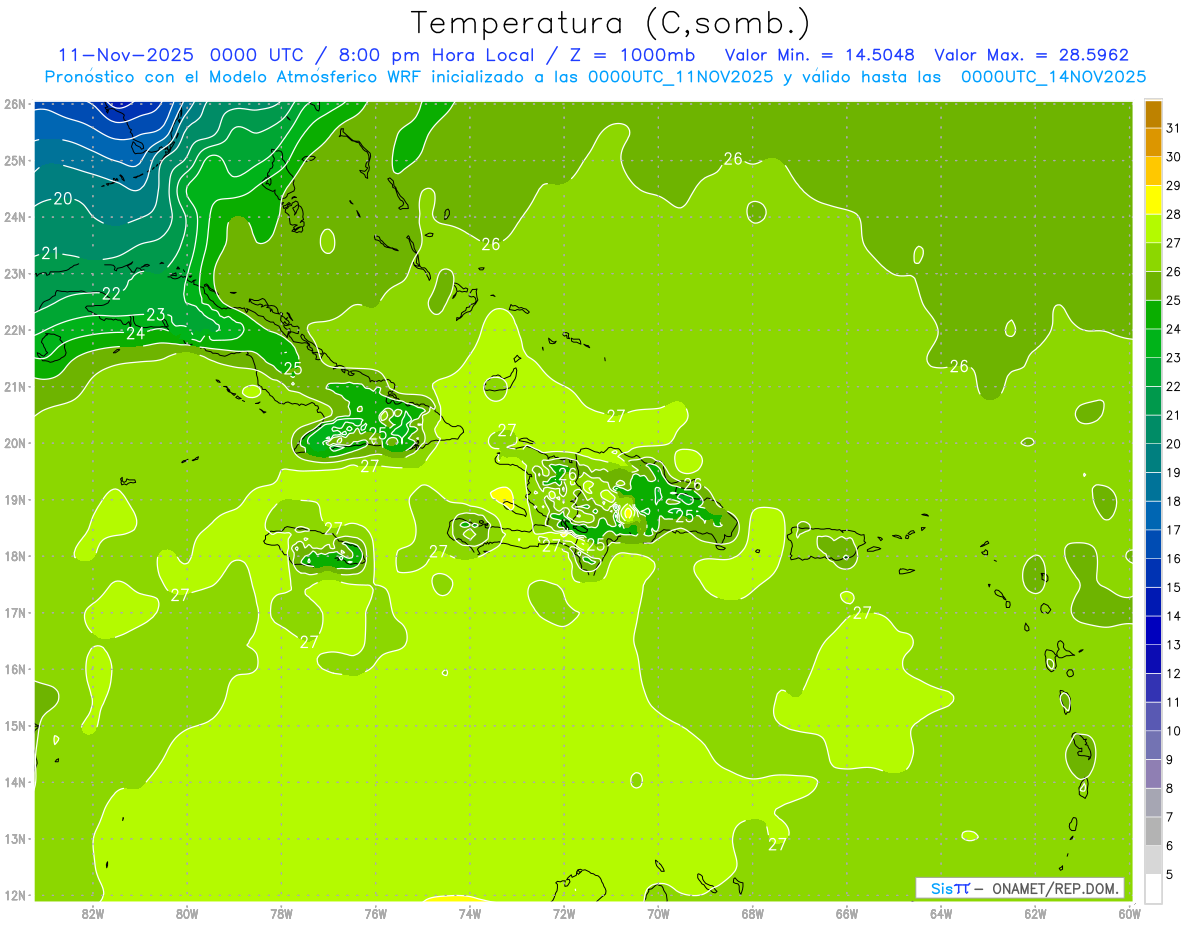
Task: Click the 'ONAMET/REP.DOM.' credit label
Action: pos(1054,888)
